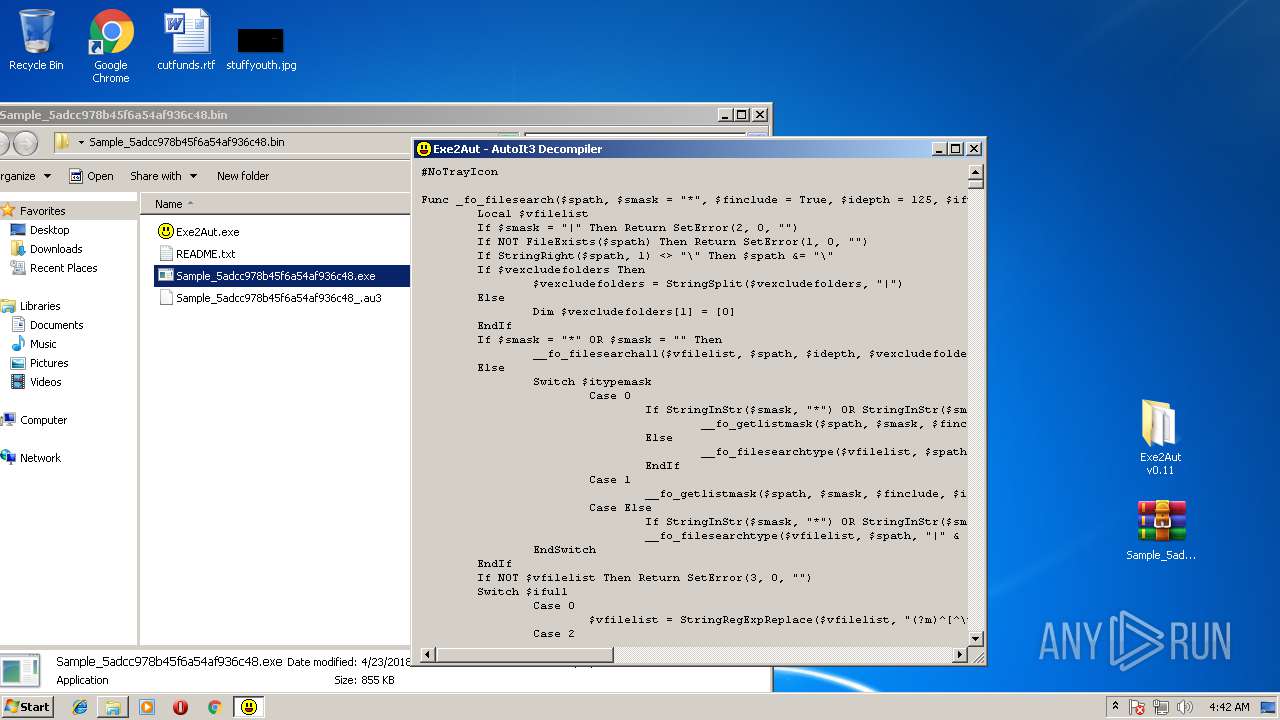Open the Music library
This screenshot has height=720, width=1280.
click(43, 344)
